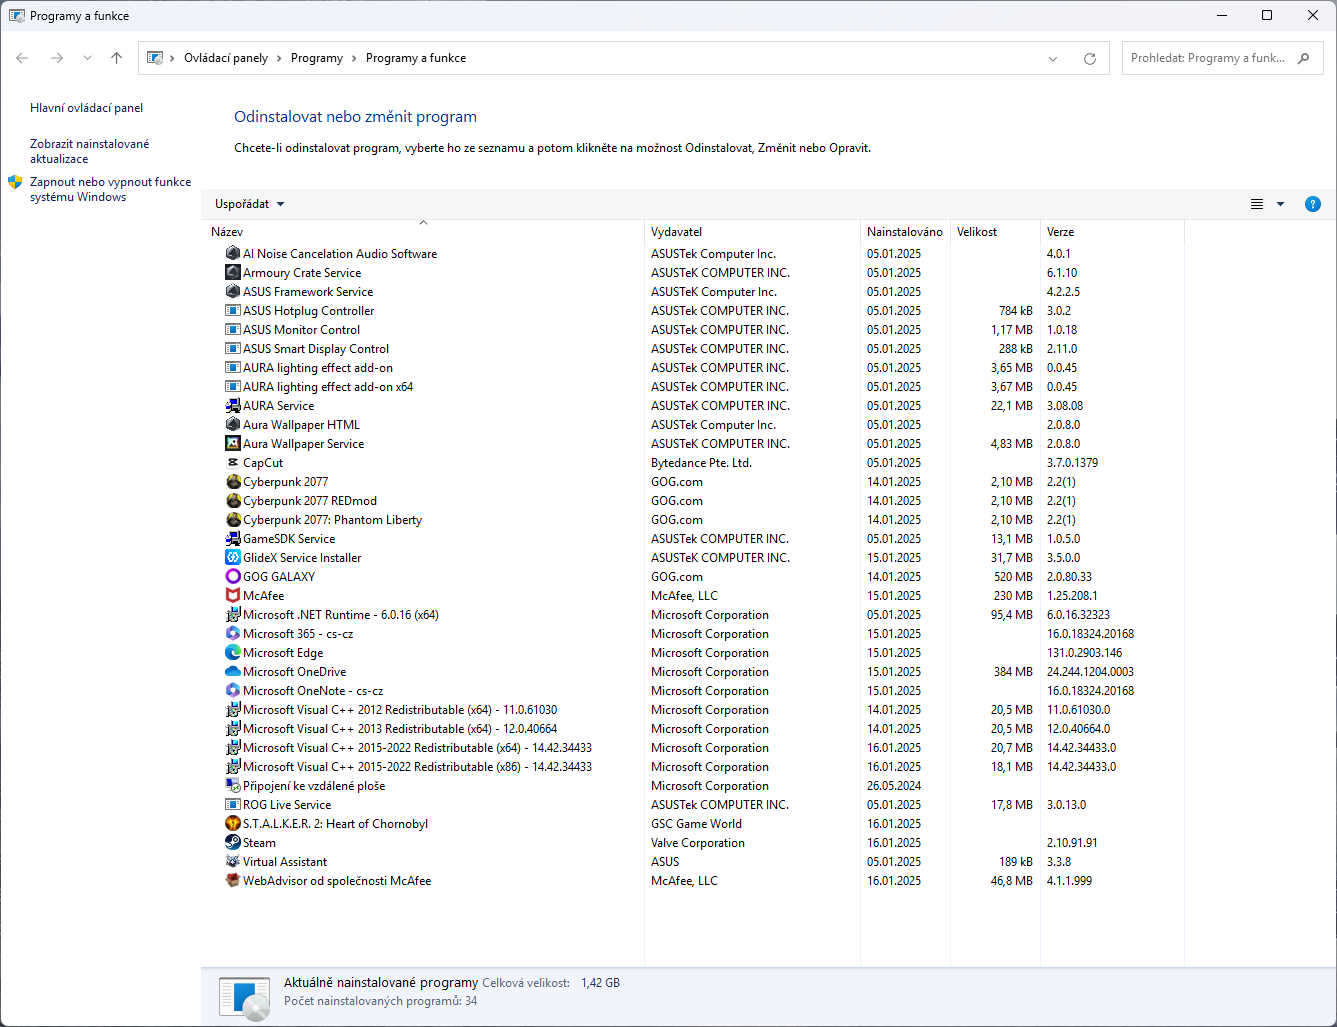This screenshot has height=1027, width=1337.
Task: Click the Virtual Assistant icon
Action: pos(233,862)
